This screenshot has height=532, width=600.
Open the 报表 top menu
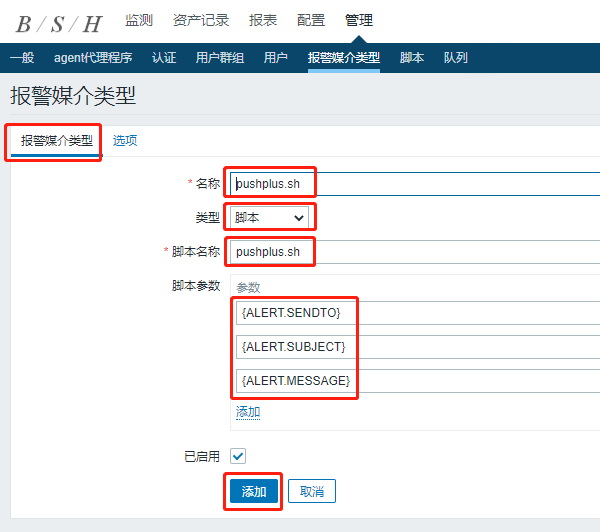point(263,20)
